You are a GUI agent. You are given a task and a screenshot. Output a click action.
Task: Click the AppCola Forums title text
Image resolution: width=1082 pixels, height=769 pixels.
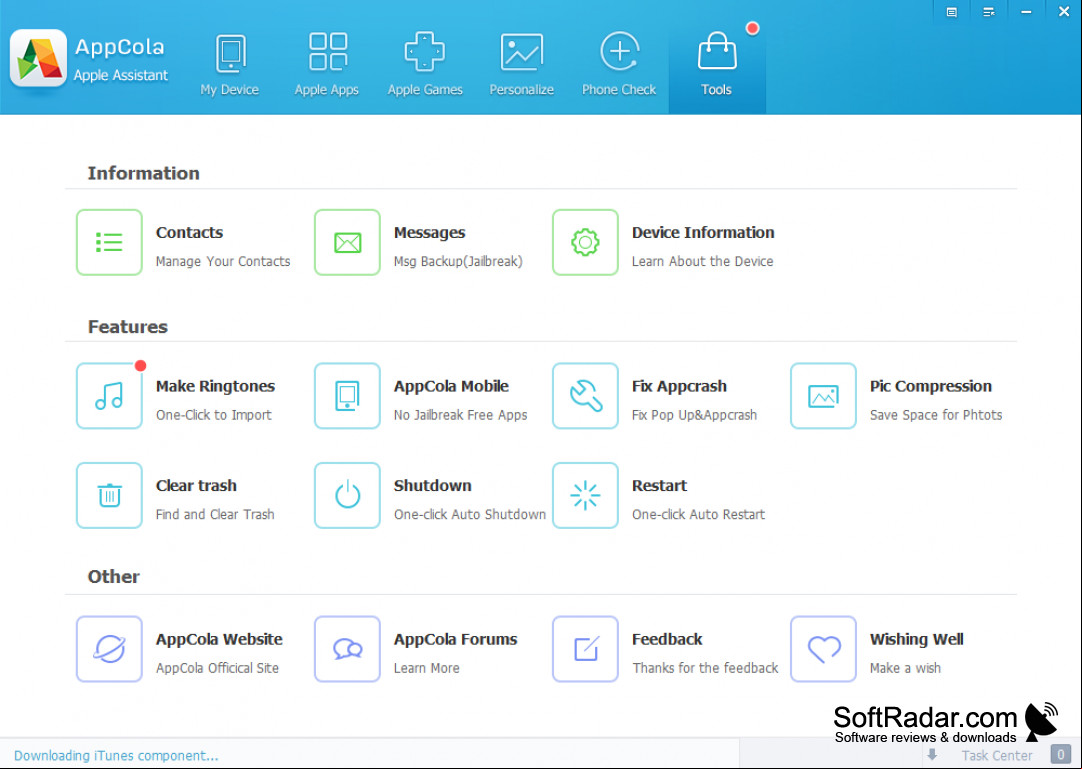pos(455,640)
